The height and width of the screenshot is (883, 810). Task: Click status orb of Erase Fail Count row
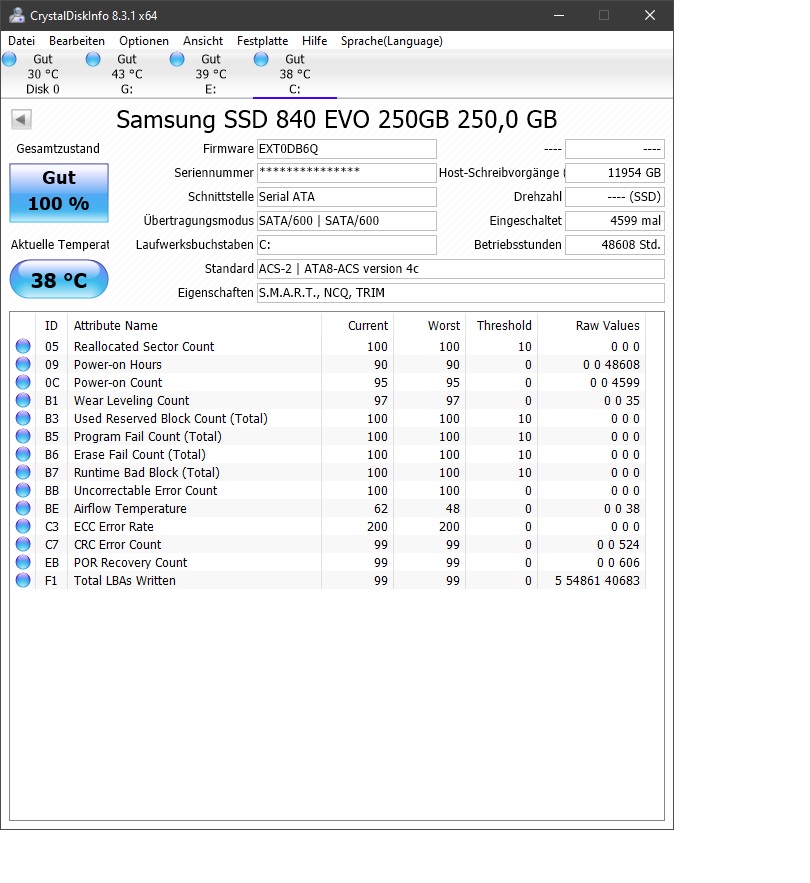click(x=23, y=454)
